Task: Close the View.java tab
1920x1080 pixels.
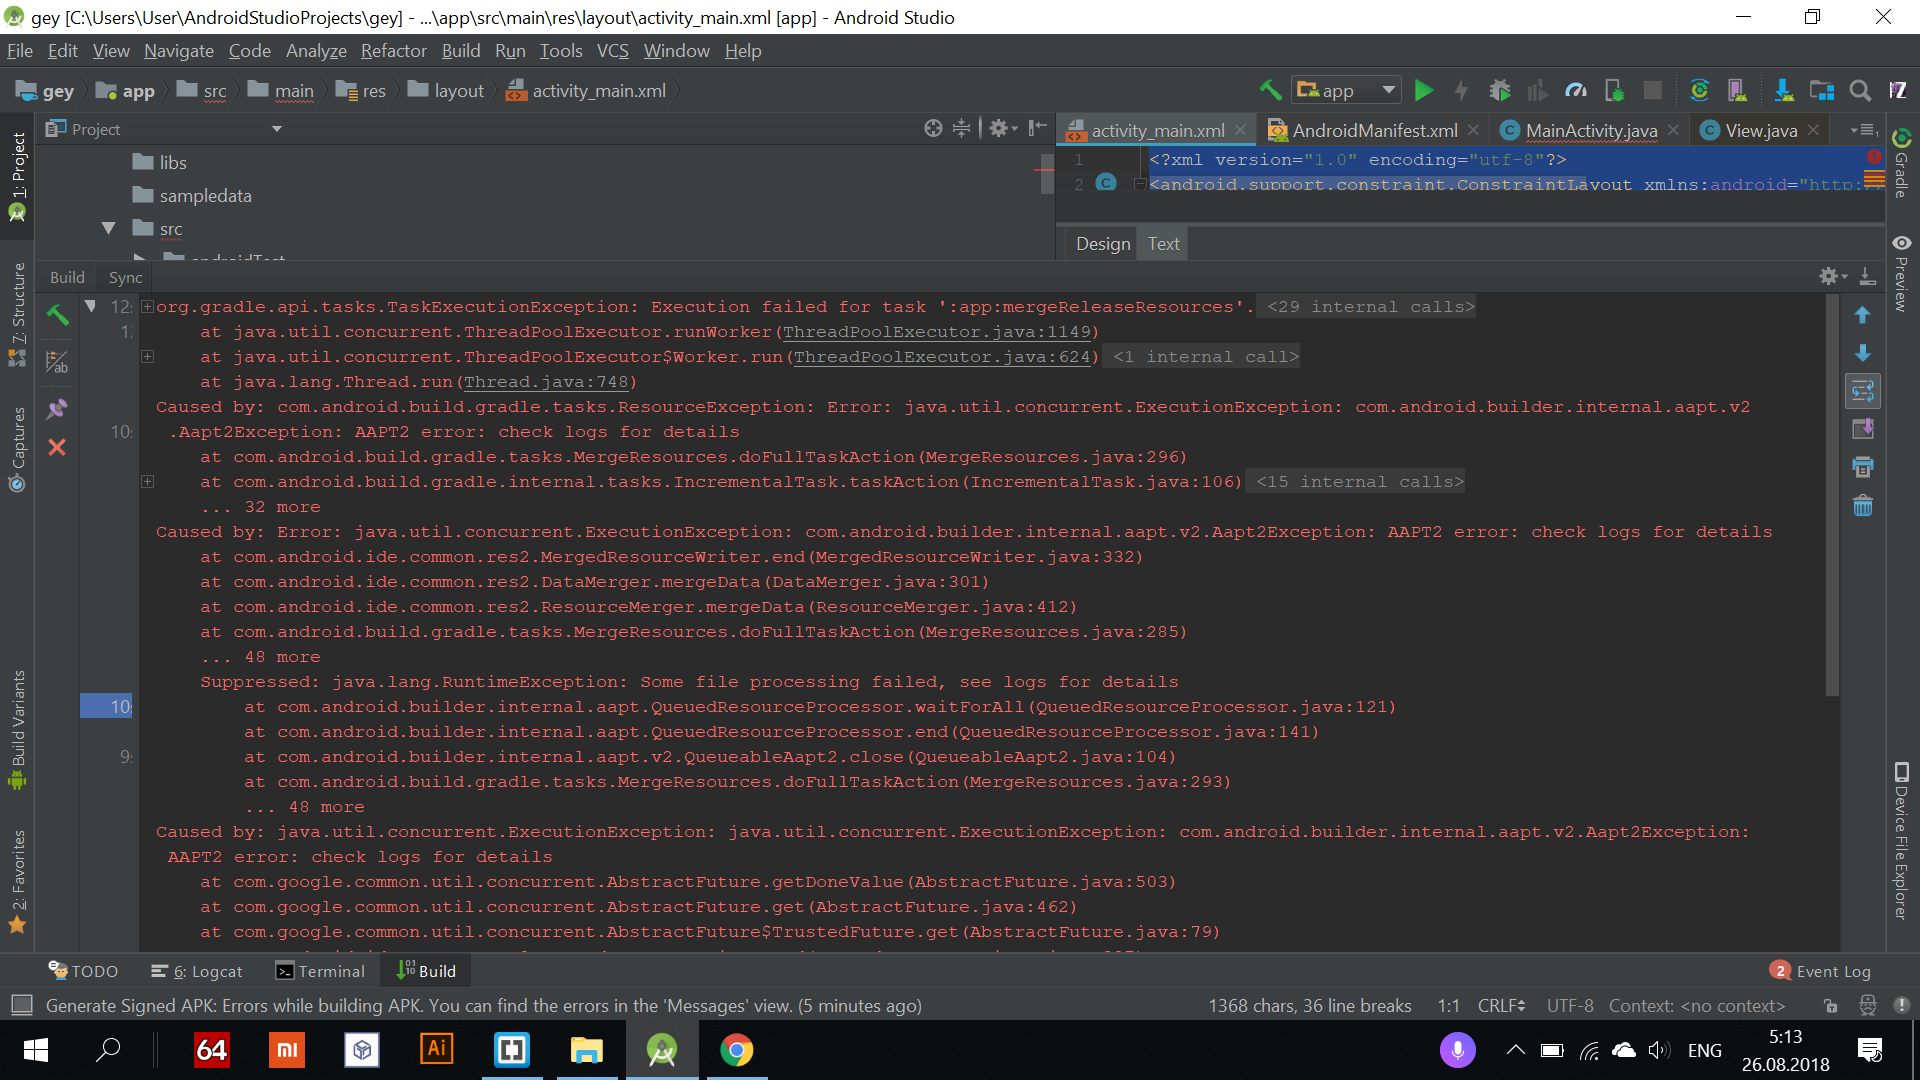Action: 1813,130
